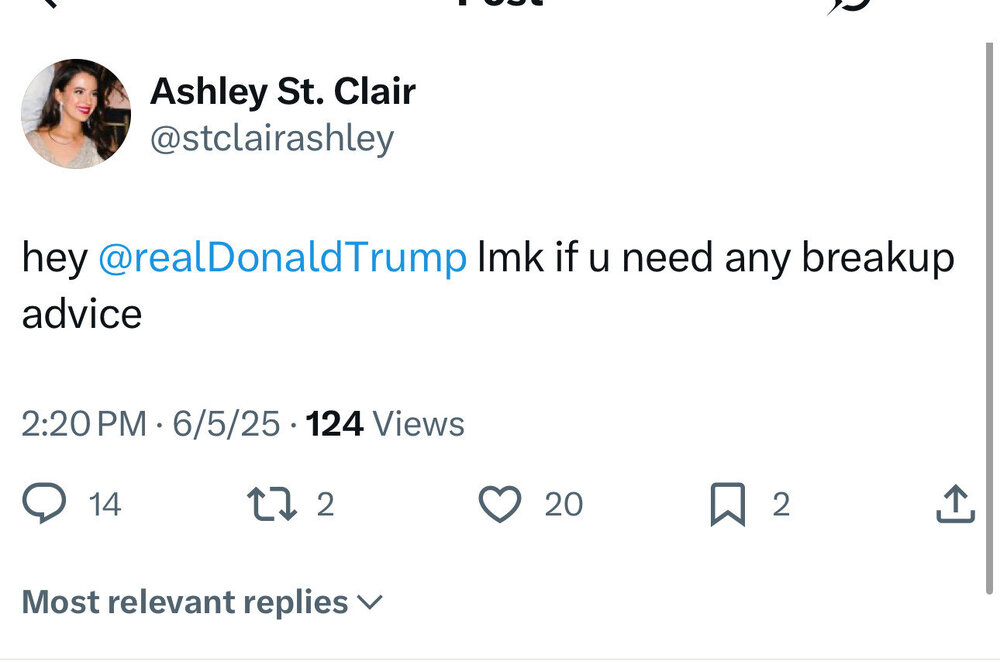Click the like count 20
1000x662 pixels.
pos(564,505)
